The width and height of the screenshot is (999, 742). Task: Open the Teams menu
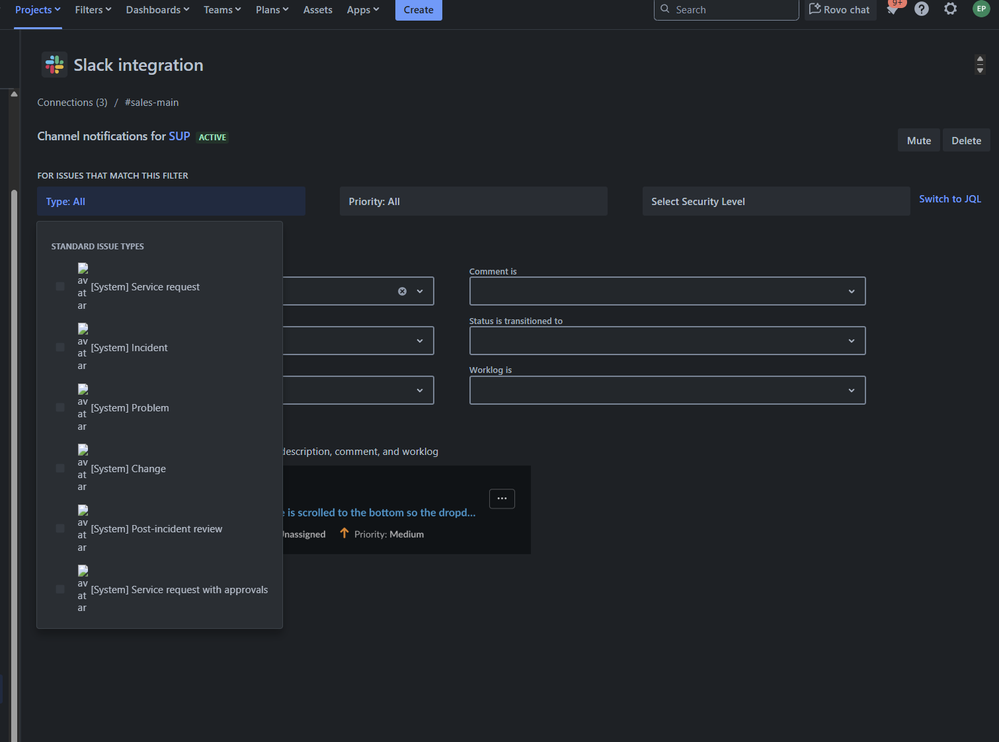click(x=222, y=10)
